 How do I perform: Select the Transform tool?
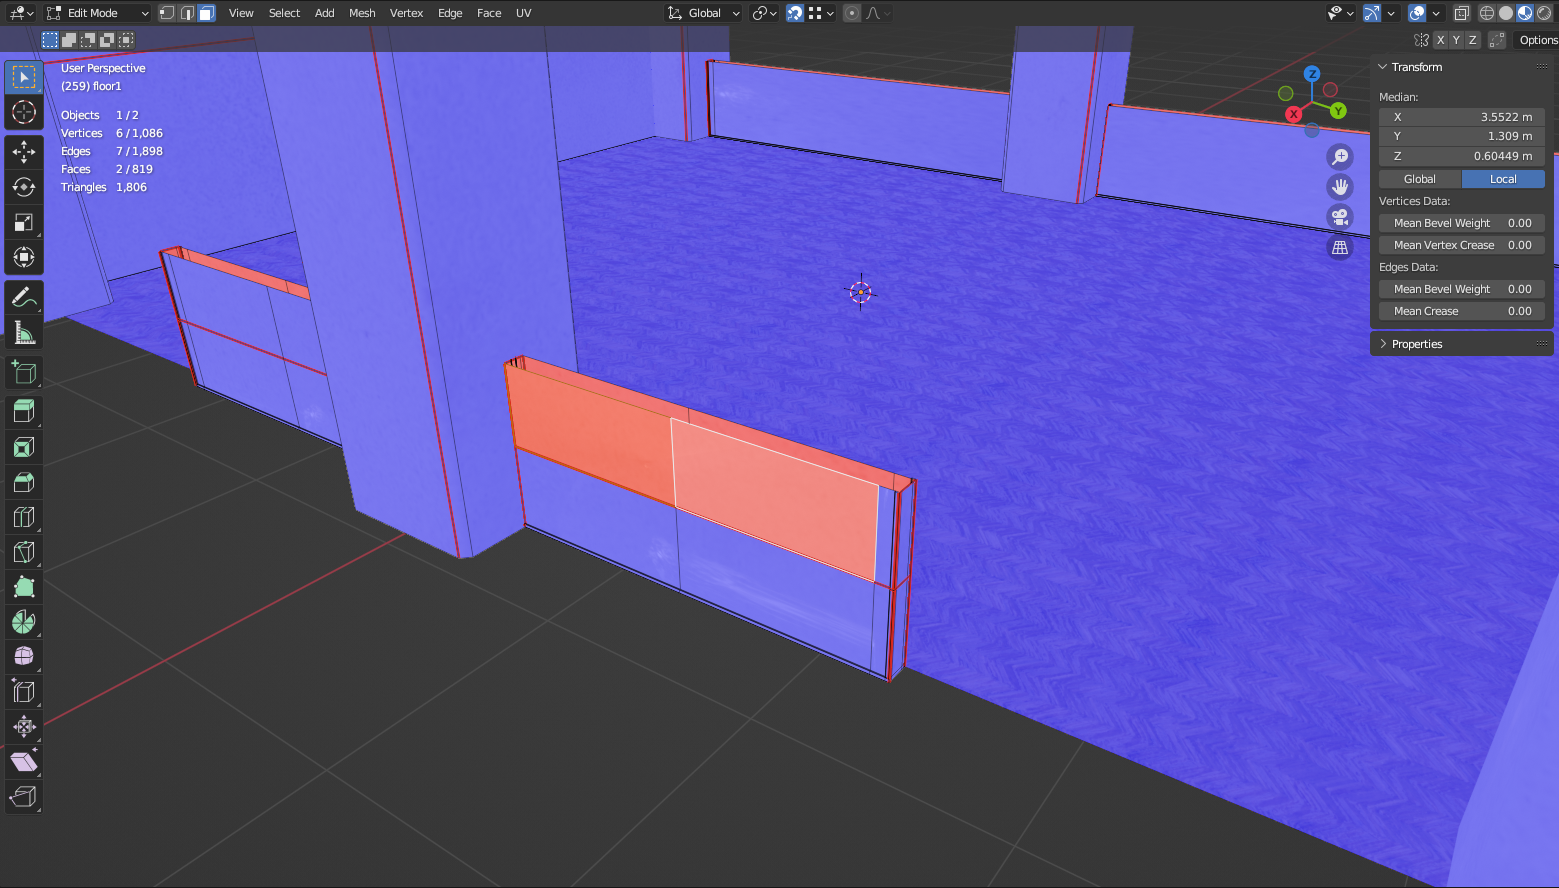click(24, 257)
